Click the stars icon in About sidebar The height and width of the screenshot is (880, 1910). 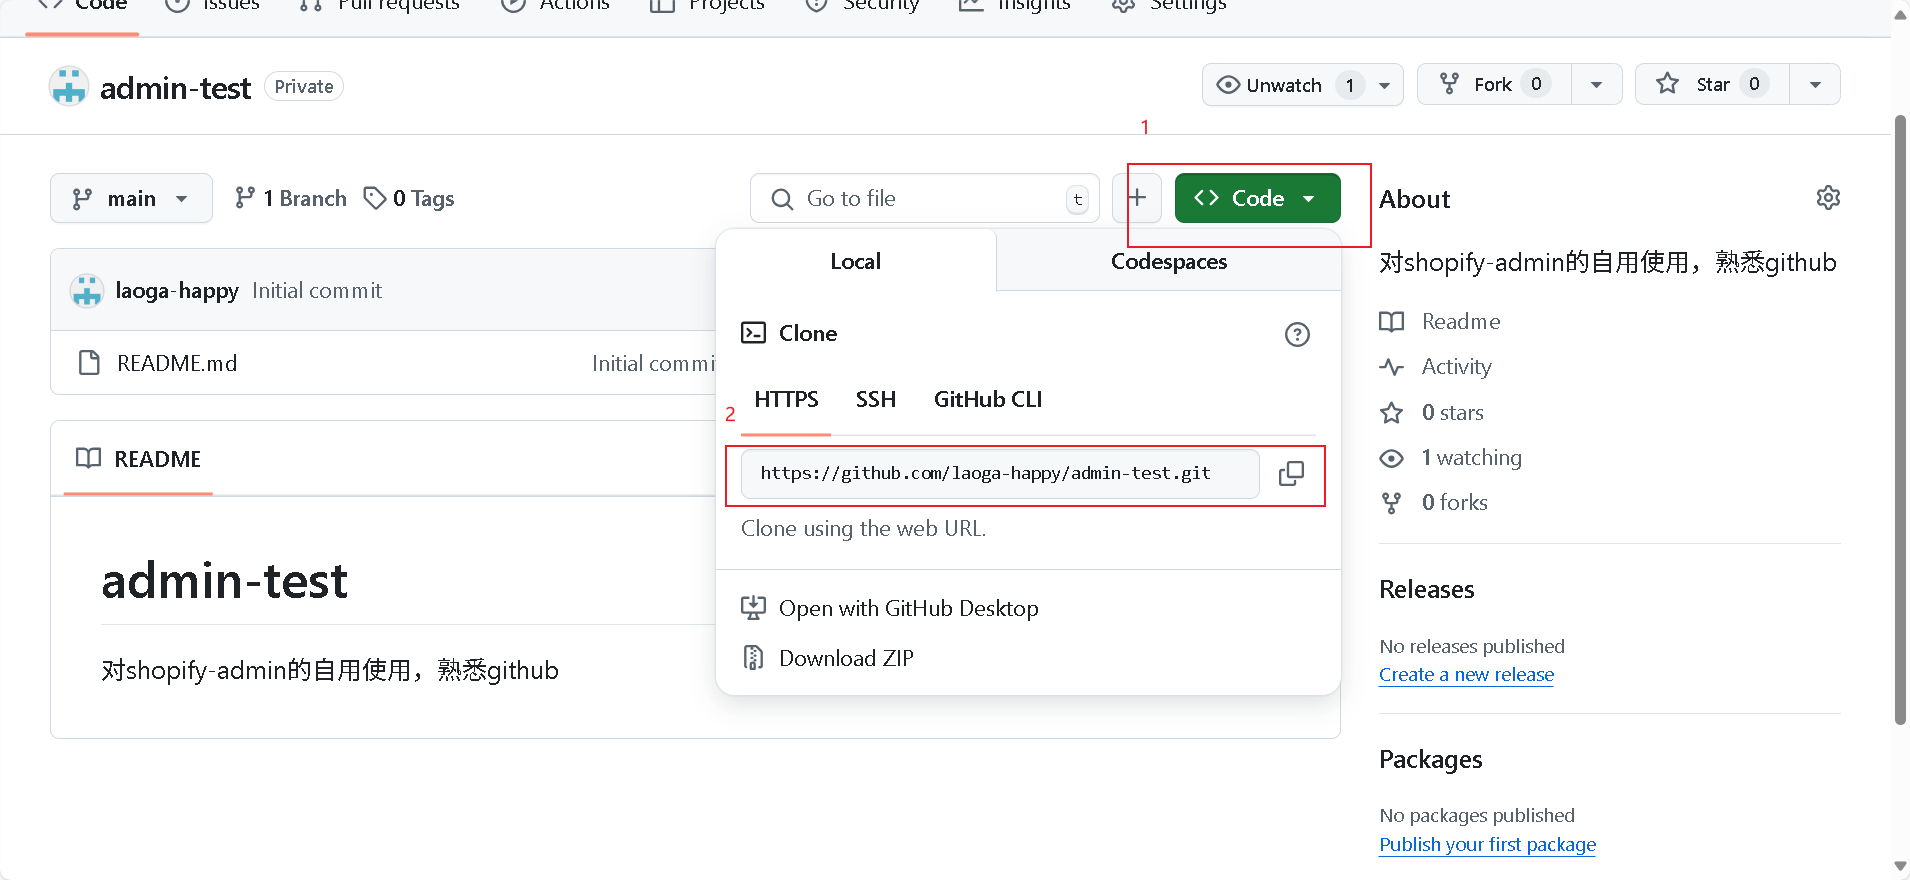[1391, 413]
